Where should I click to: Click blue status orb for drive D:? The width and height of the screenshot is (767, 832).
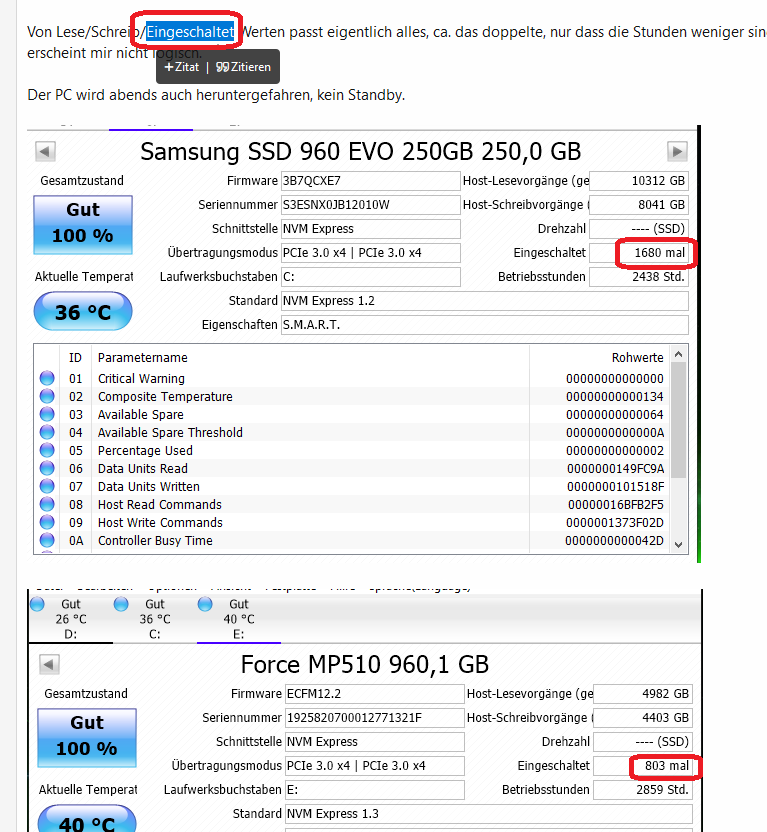pos(37,604)
